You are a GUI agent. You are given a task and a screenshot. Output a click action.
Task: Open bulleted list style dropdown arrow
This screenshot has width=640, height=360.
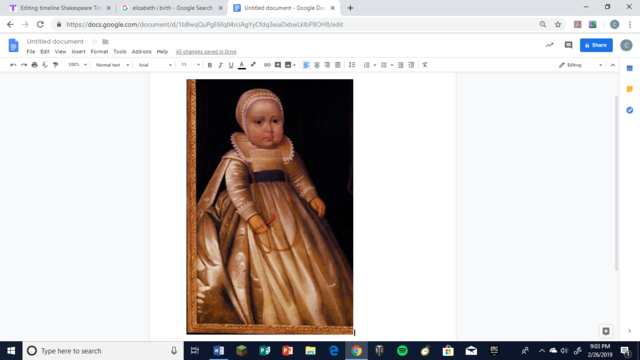pyautogui.click(x=392, y=65)
